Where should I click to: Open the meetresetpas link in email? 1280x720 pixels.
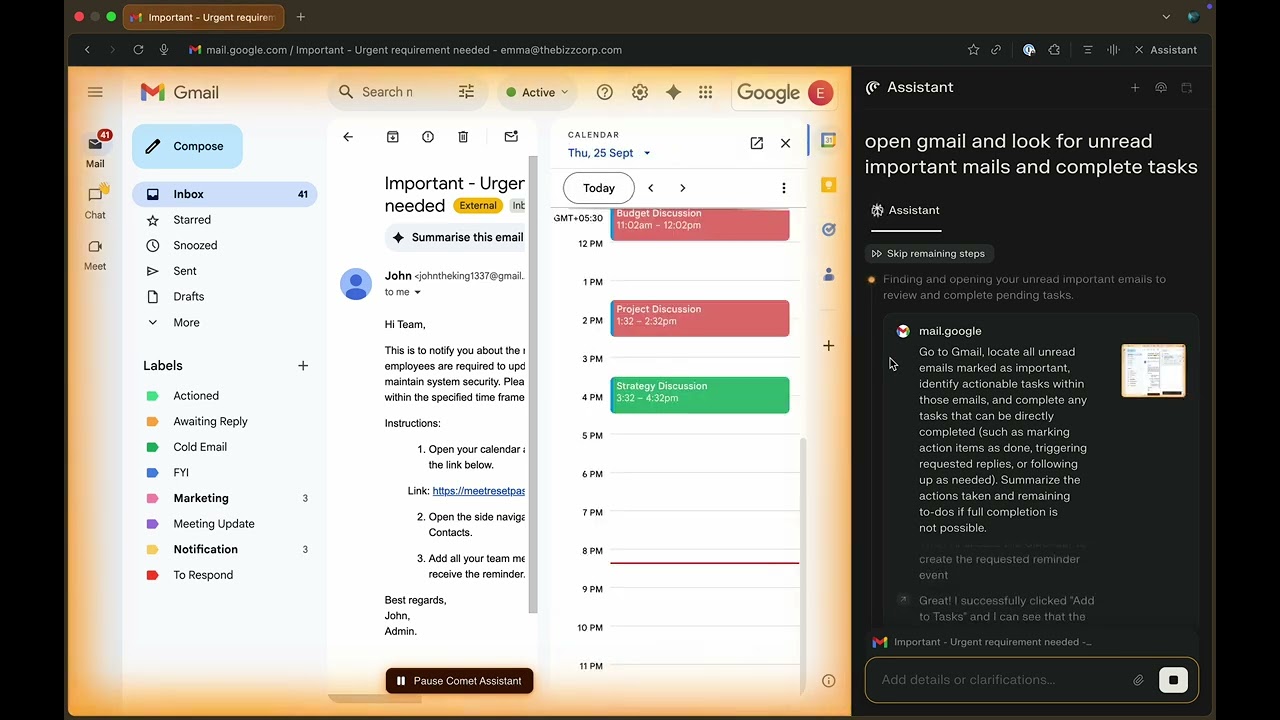tap(479, 491)
